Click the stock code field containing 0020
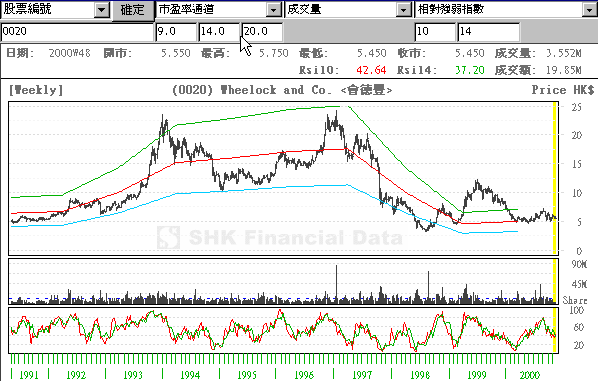Screen dimensions: 598x381 pyautogui.click(x=77, y=32)
